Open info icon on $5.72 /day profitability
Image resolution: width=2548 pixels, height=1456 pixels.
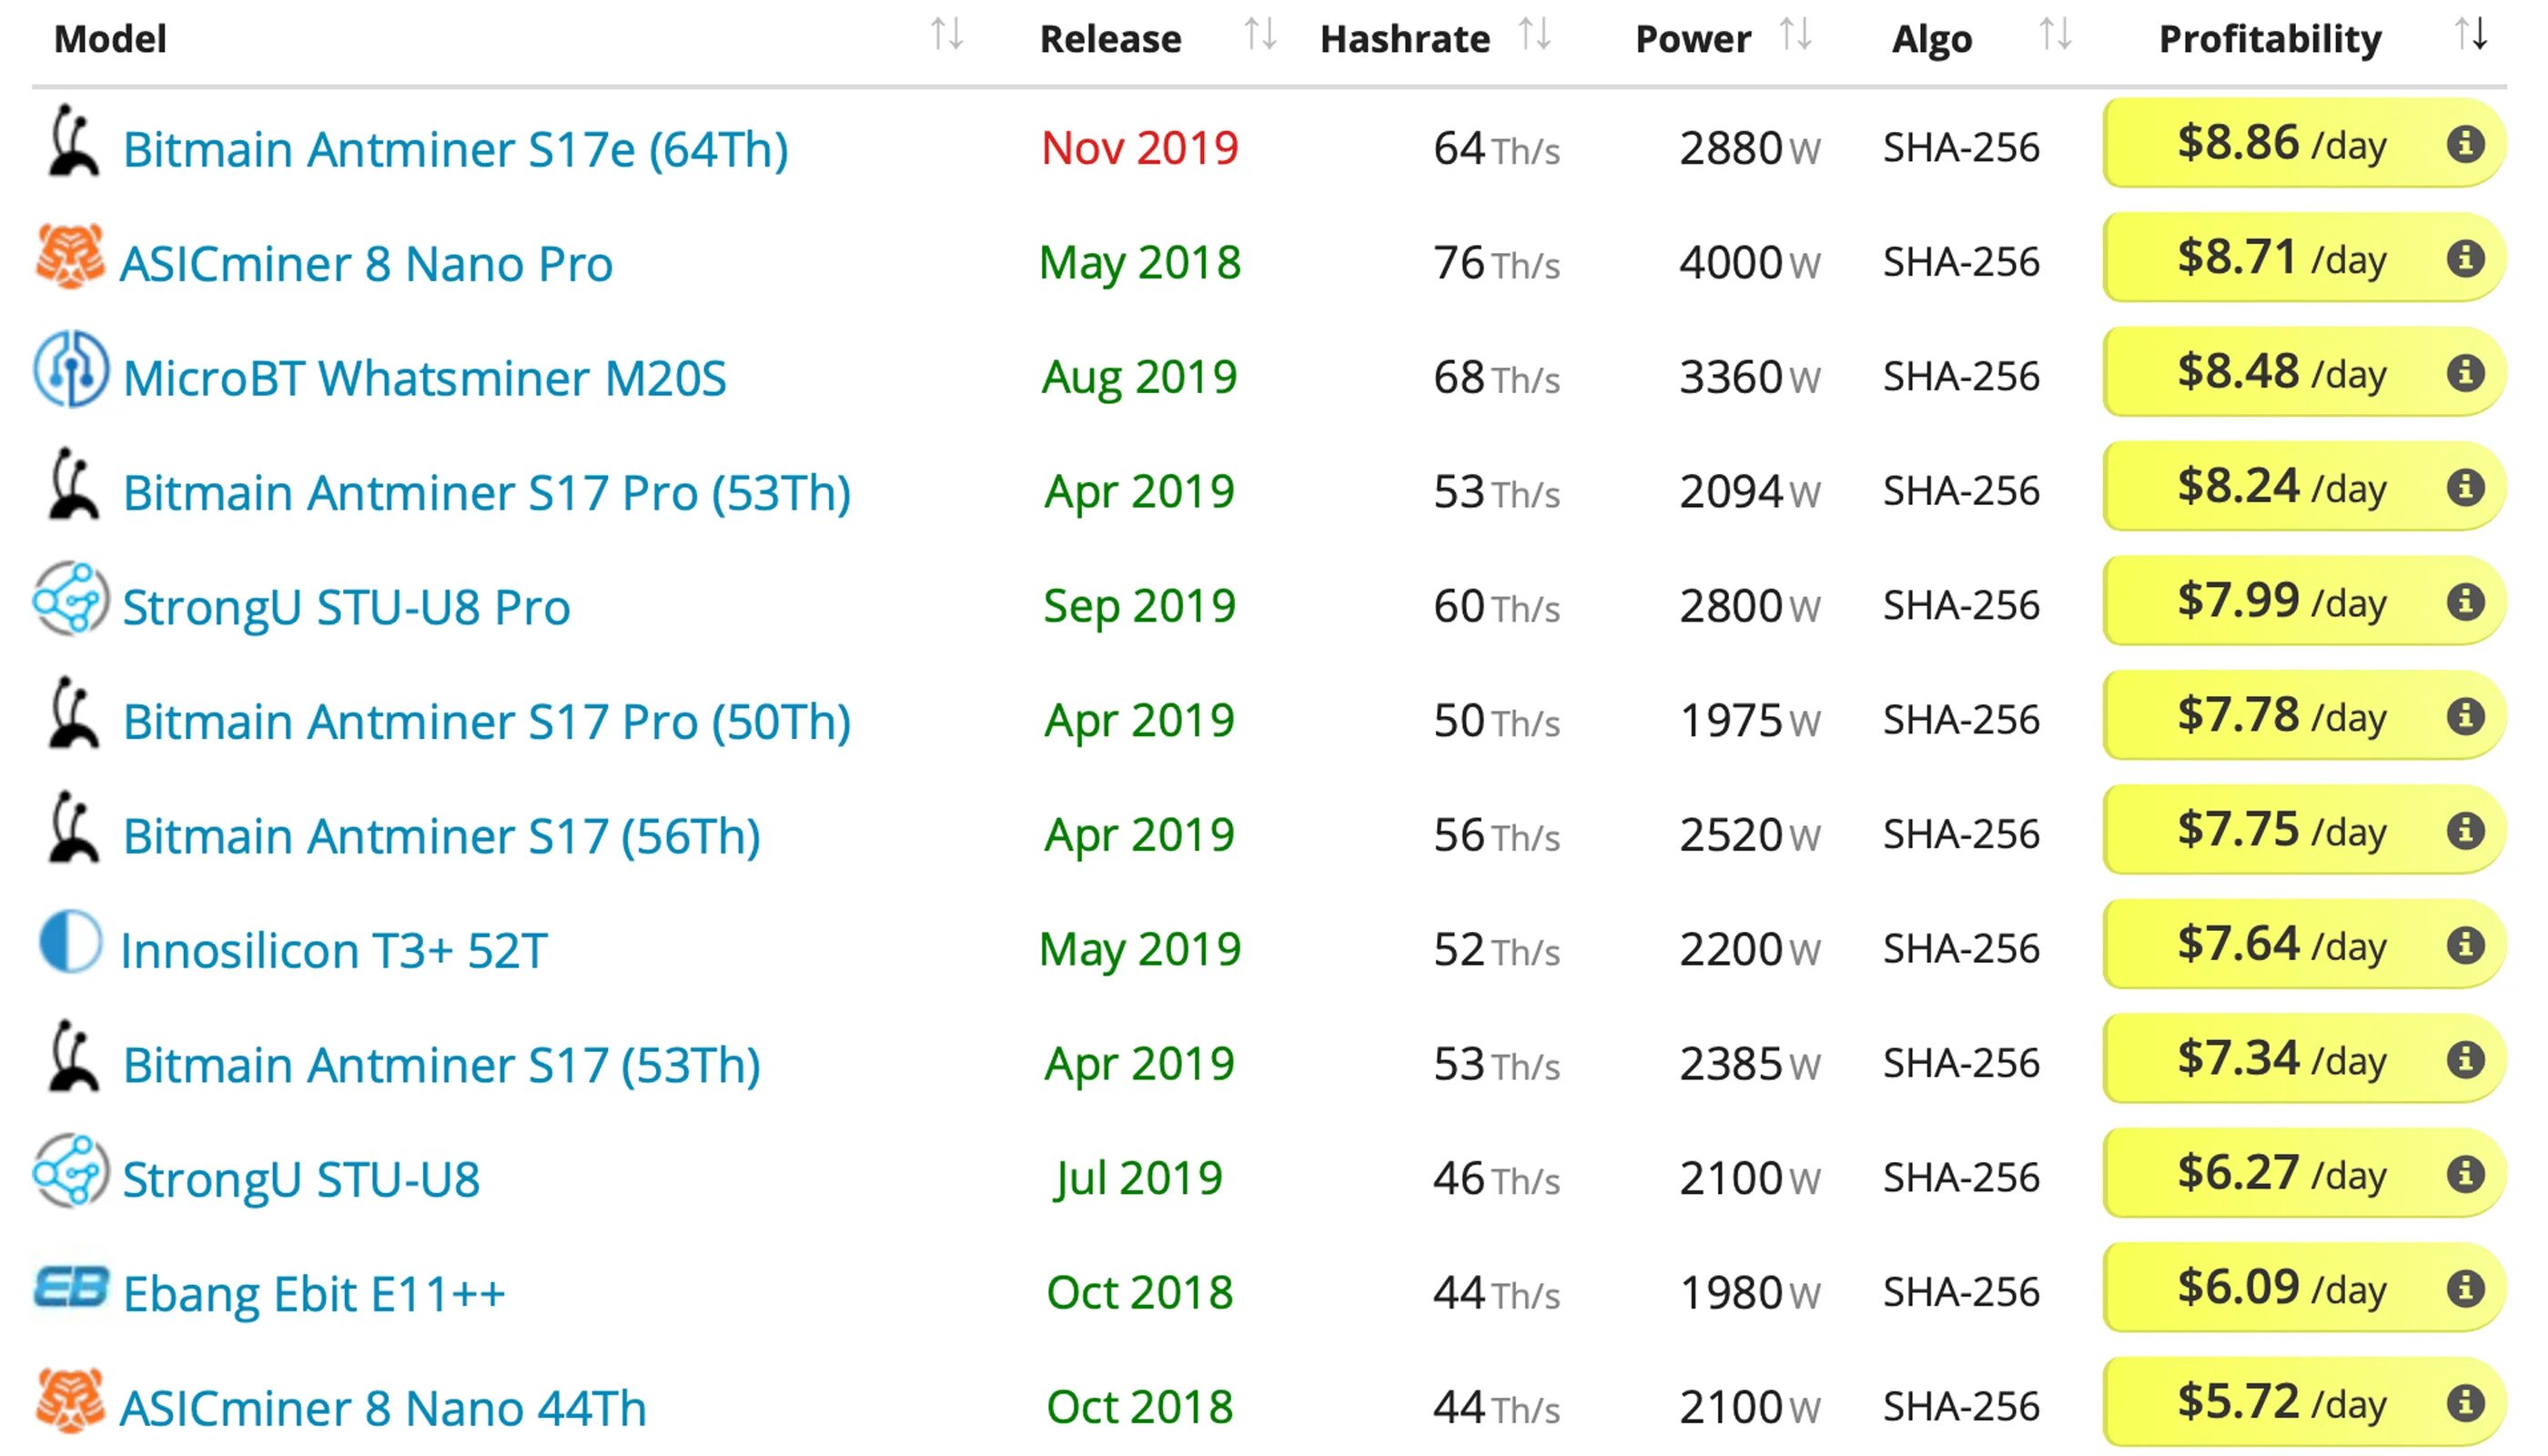click(x=2465, y=1403)
